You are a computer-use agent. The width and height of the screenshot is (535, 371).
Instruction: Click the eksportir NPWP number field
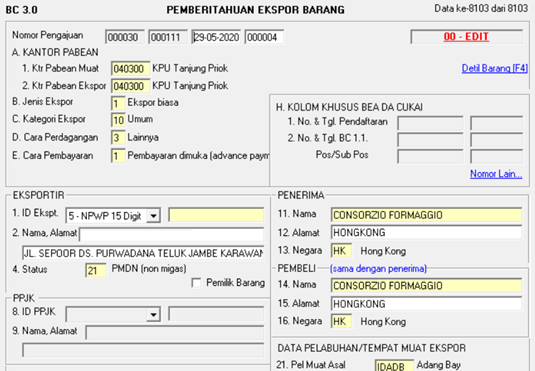[216, 215]
